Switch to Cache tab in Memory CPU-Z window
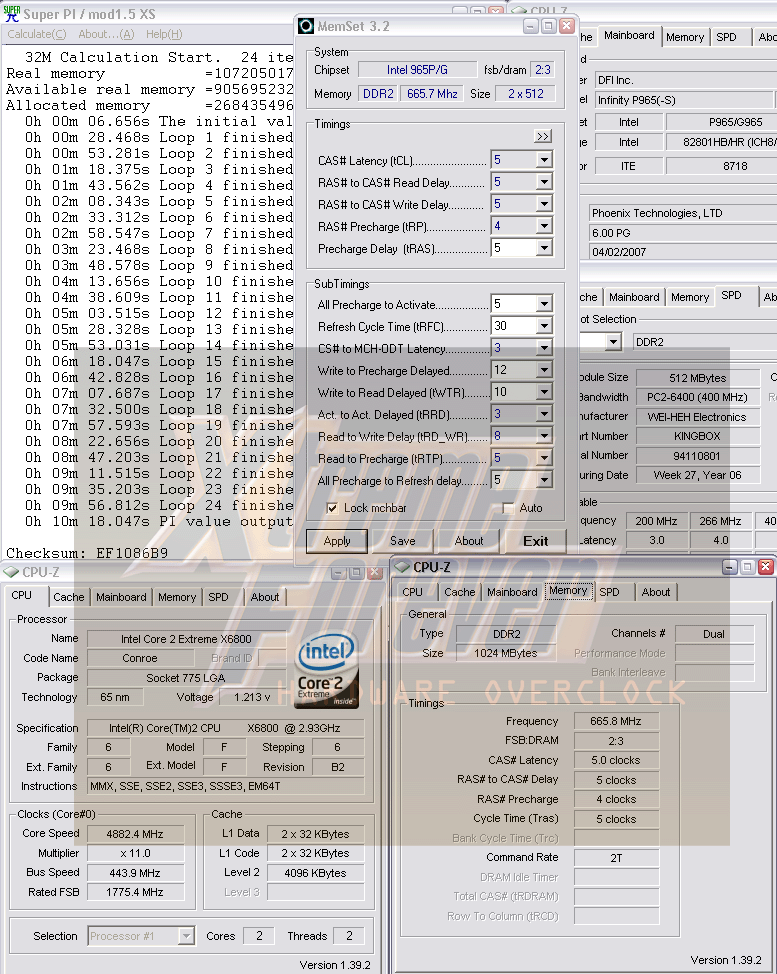The width and height of the screenshot is (777, 974). [x=460, y=593]
